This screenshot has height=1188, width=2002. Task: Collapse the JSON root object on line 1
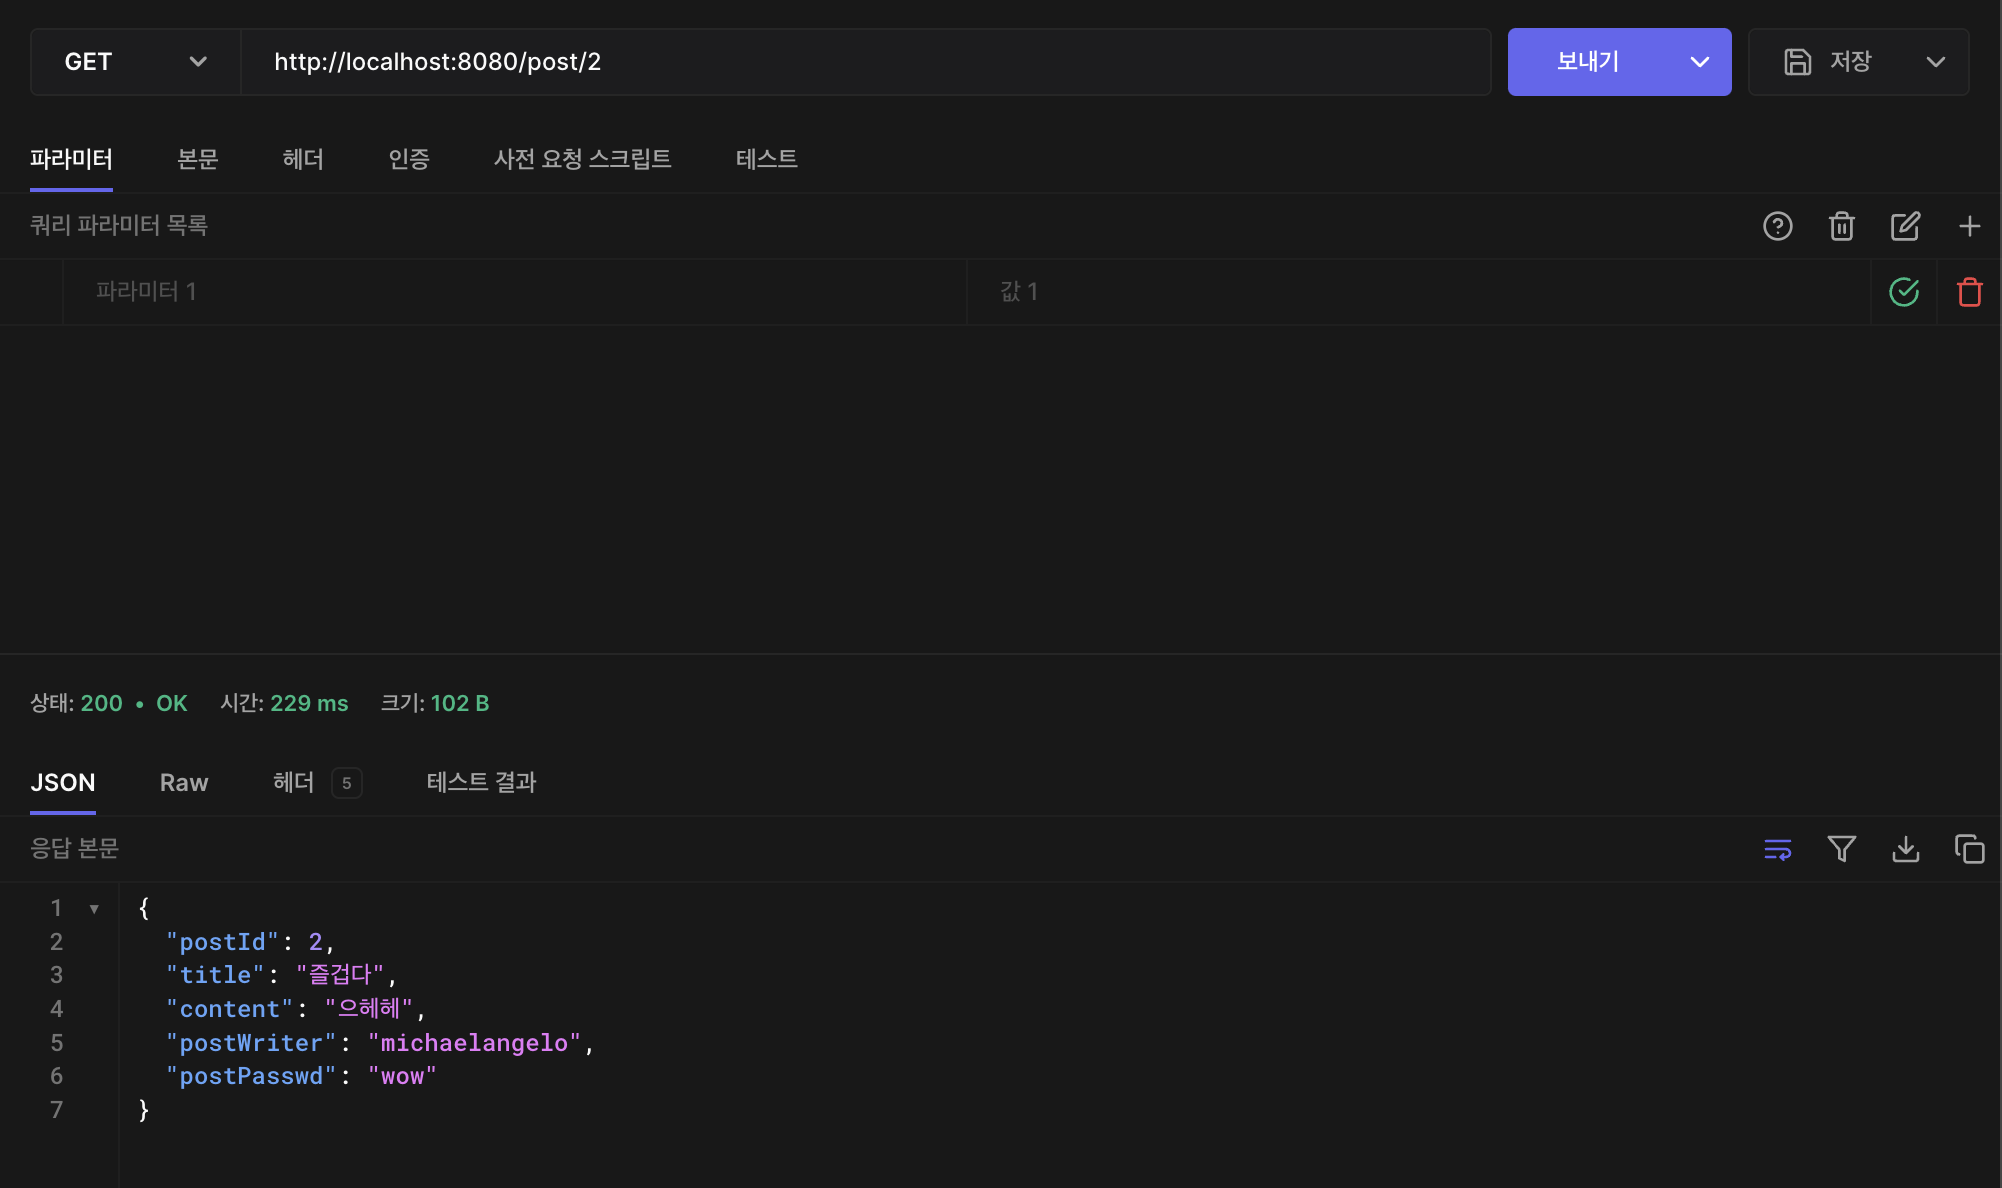click(x=94, y=909)
